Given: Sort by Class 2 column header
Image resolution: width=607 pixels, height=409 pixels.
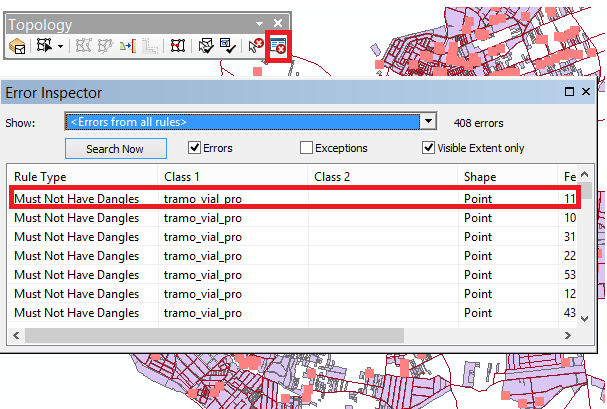Looking at the screenshot, I should tap(382, 177).
